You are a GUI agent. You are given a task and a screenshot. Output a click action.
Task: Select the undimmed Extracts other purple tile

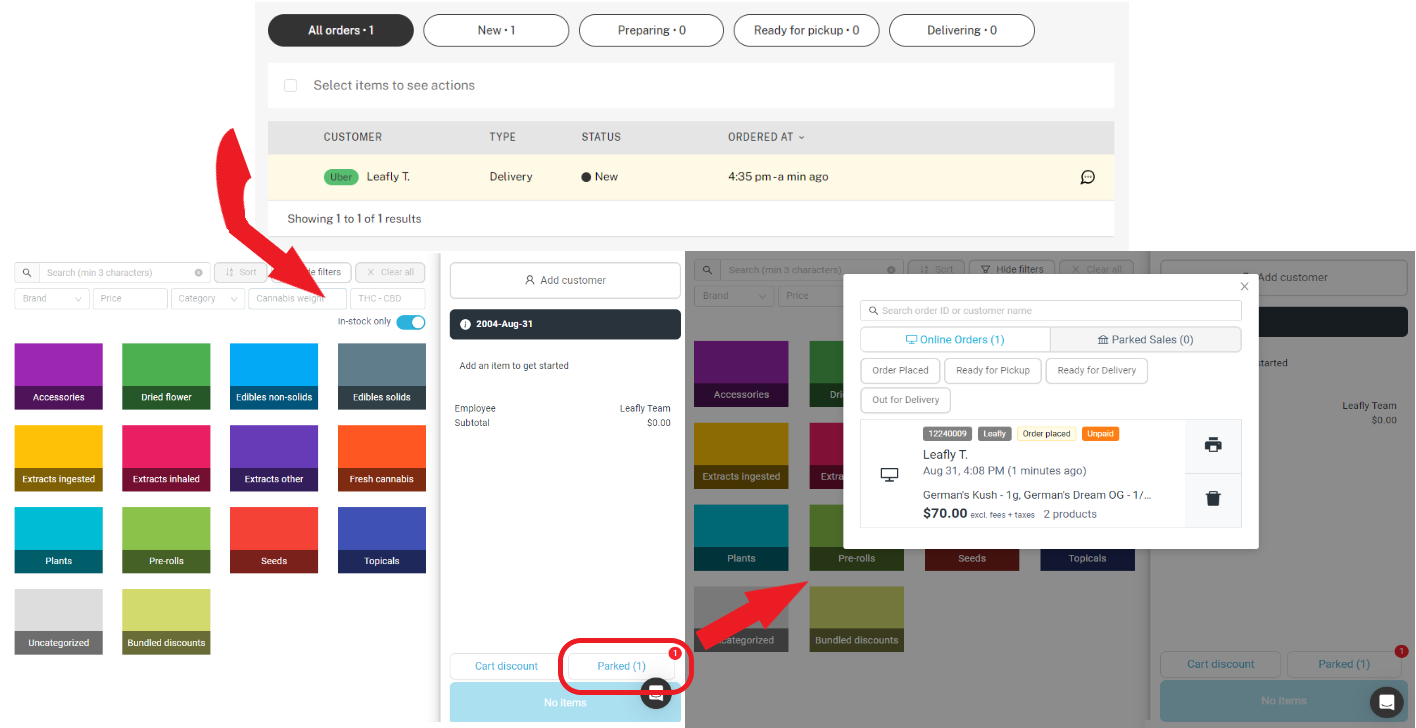[274, 458]
